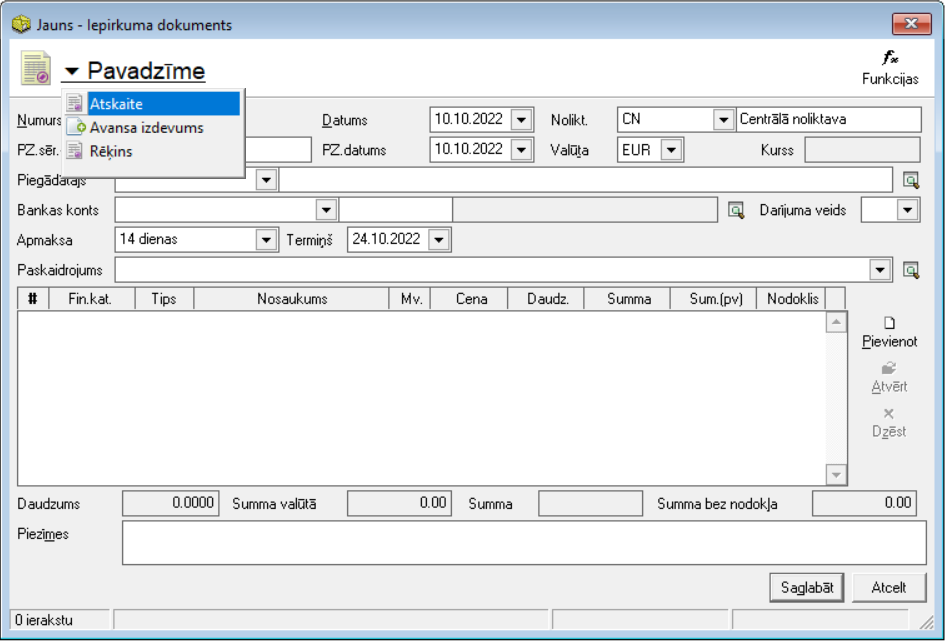Click into the Piezīmes notes field

[524, 543]
